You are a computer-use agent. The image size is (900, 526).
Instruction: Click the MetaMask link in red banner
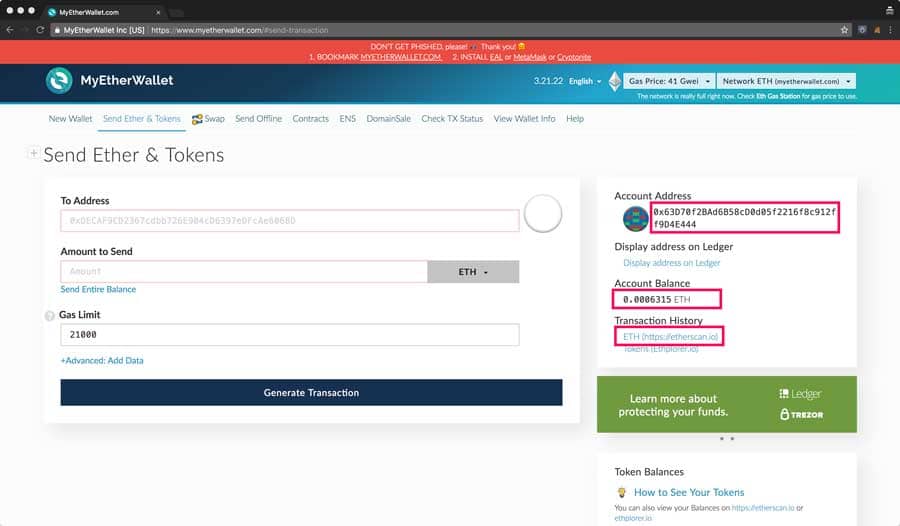click(x=530, y=57)
